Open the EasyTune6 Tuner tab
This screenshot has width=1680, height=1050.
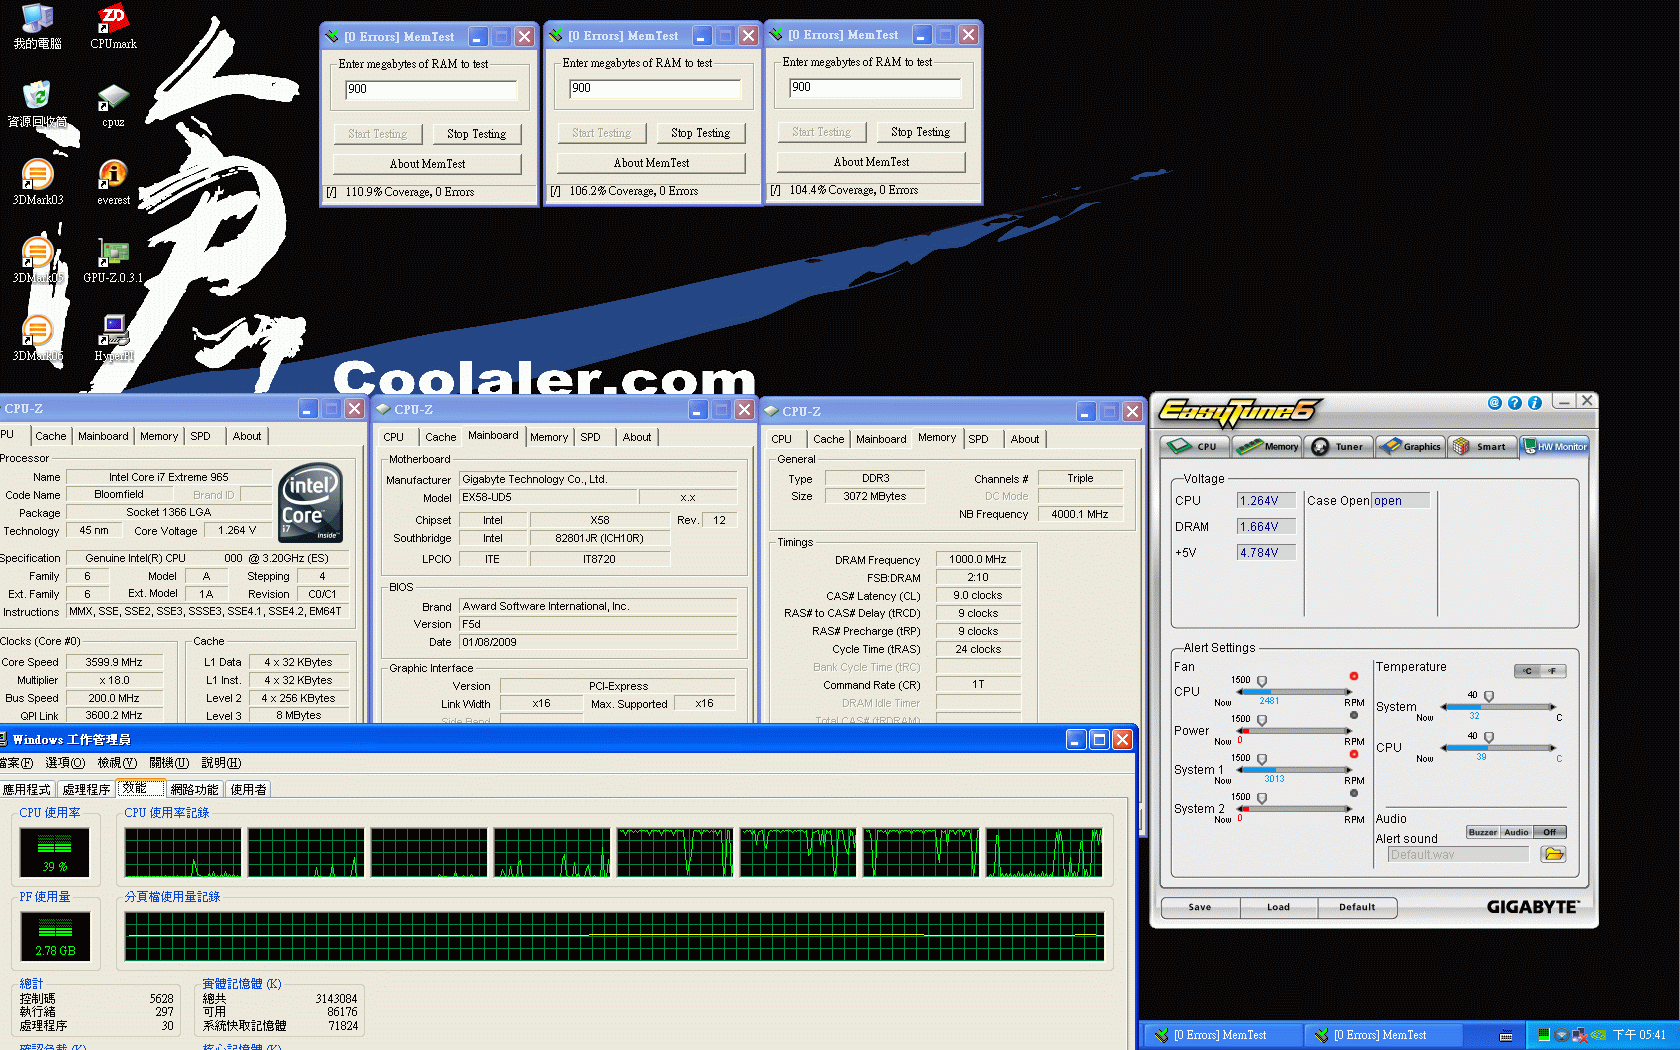[1338, 446]
